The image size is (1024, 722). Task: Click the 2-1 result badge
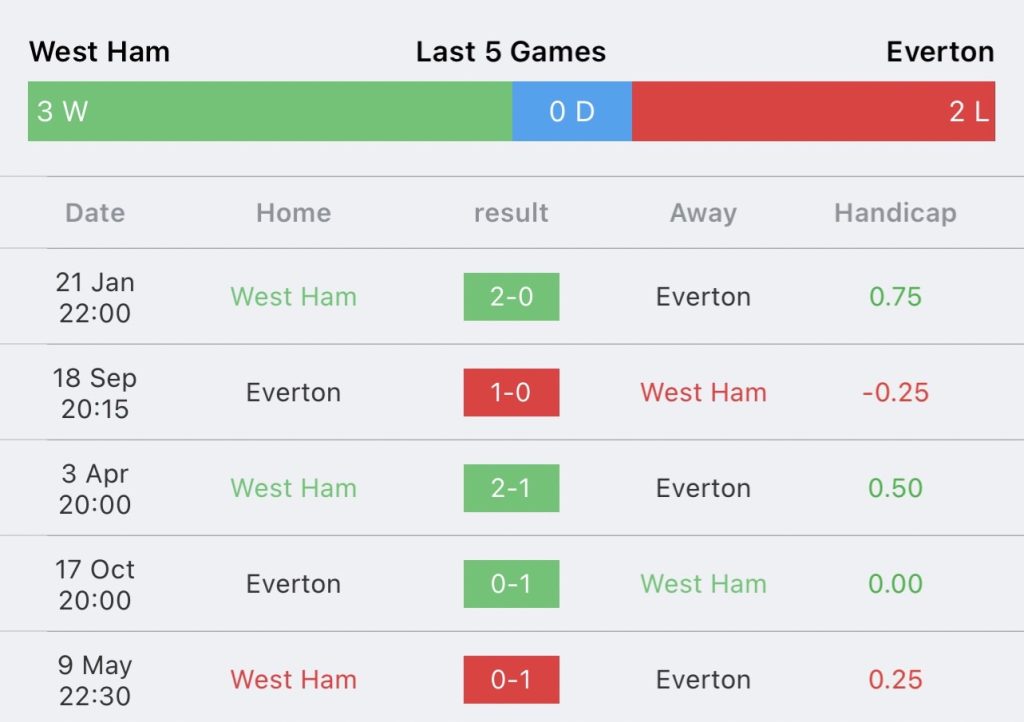[x=511, y=488]
